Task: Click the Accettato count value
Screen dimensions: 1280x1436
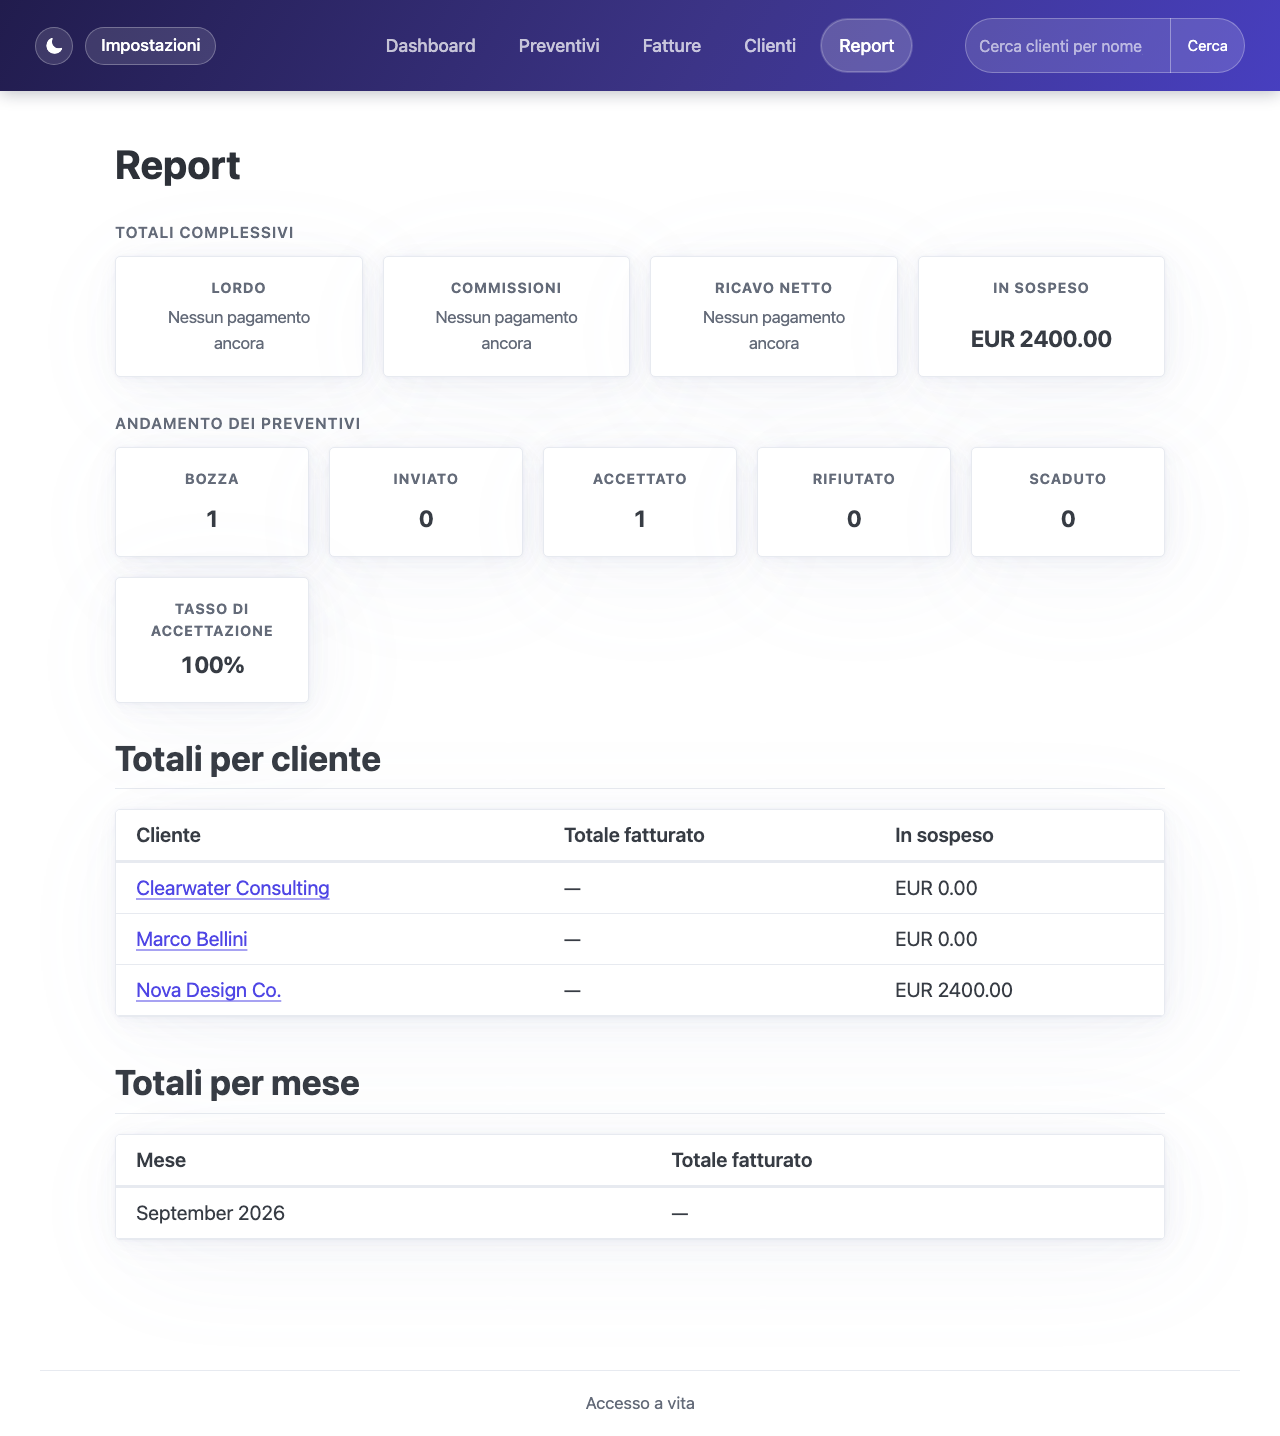Action: click(640, 519)
